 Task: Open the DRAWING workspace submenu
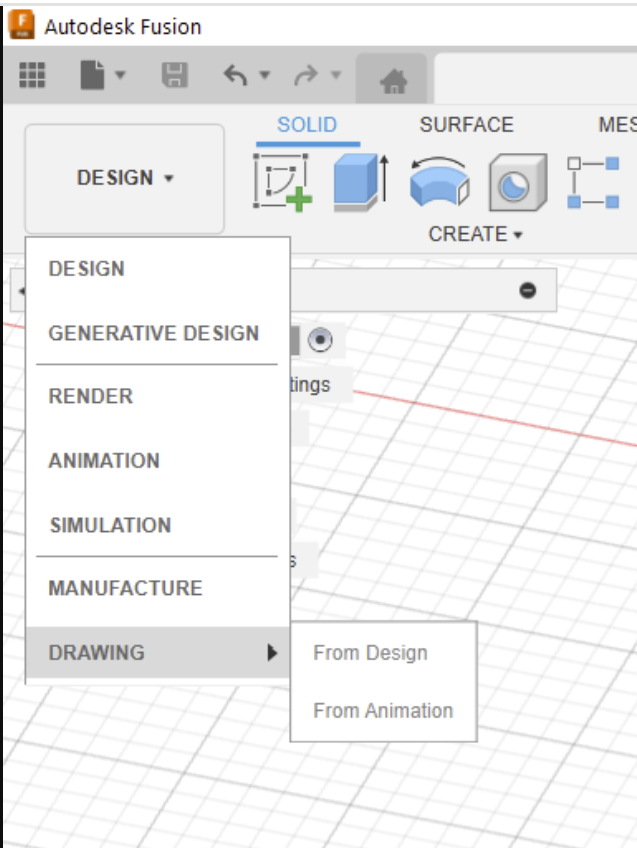157,653
